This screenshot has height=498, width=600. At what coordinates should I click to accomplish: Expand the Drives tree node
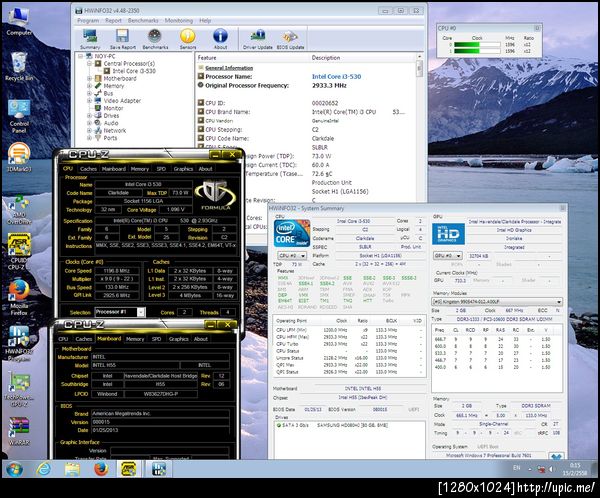pos(90,116)
